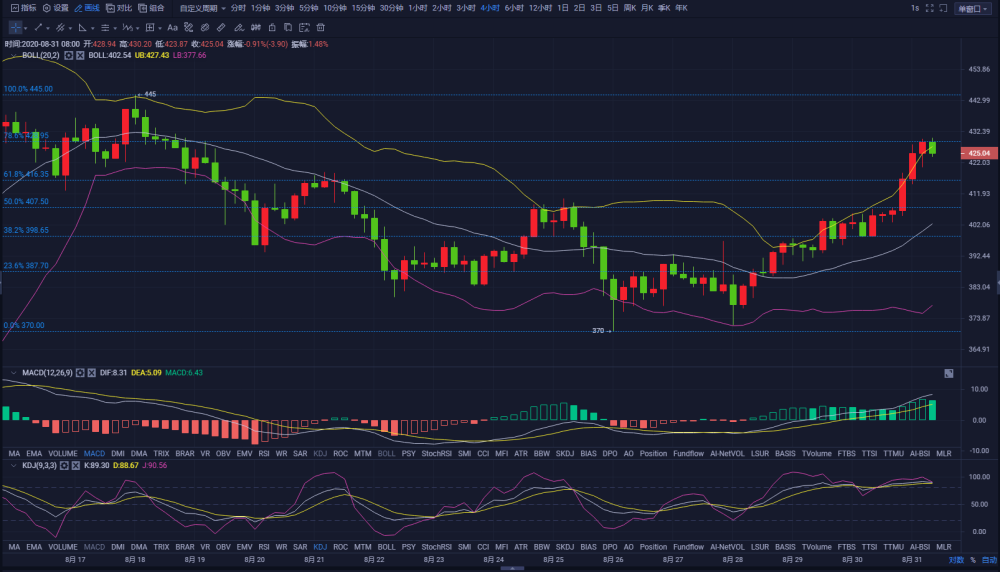1000x572 pixels.
Task: Open the 设置 settings button
Action: [55, 8]
